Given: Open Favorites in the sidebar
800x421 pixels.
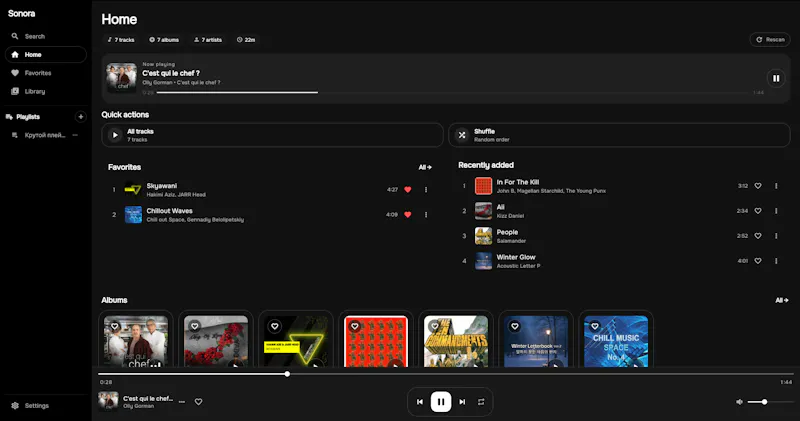Looking at the screenshot, I should [45, 73].
